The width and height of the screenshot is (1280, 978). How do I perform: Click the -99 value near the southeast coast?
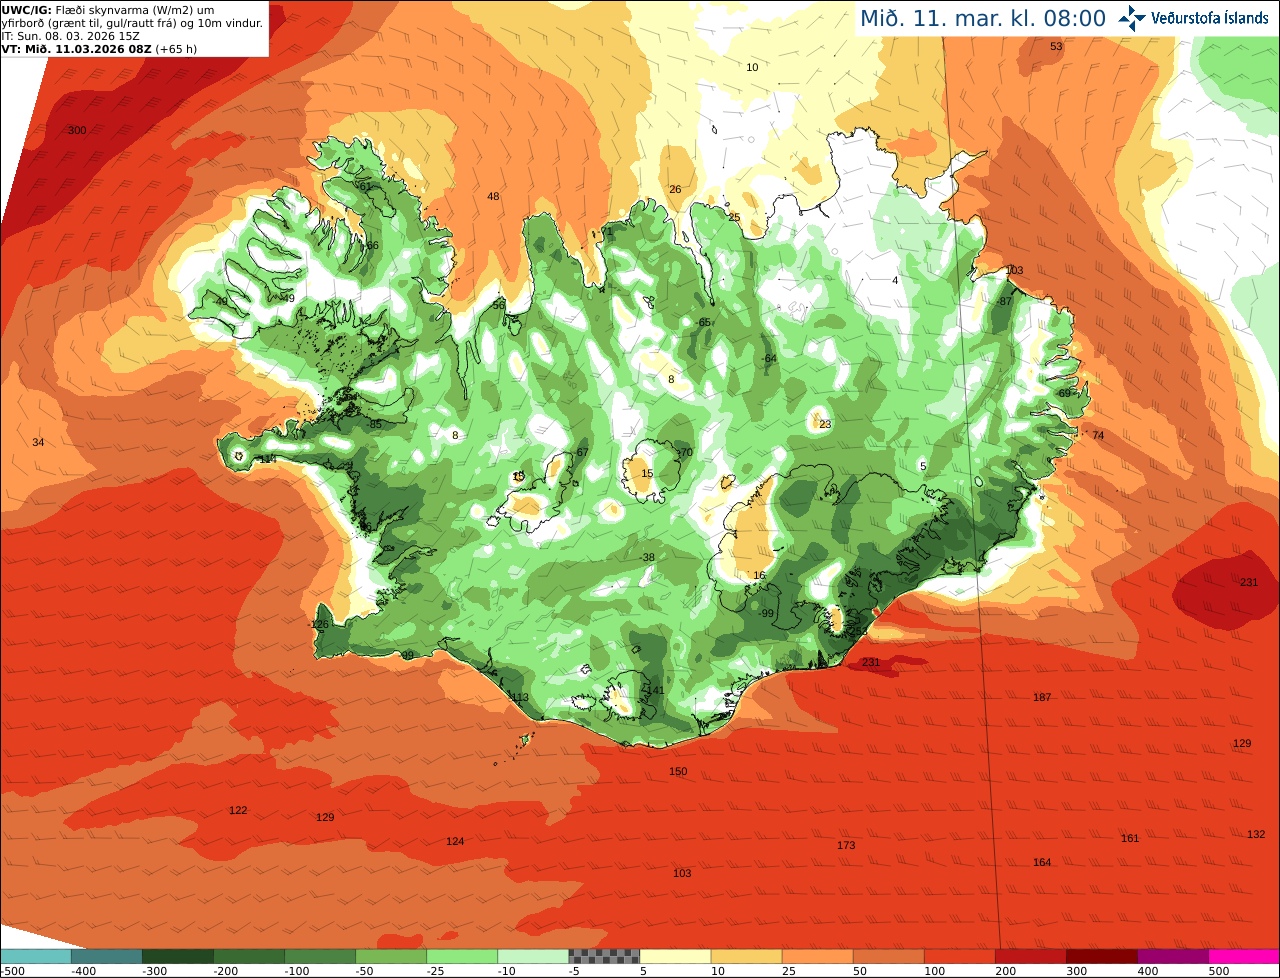click(766, 614)
